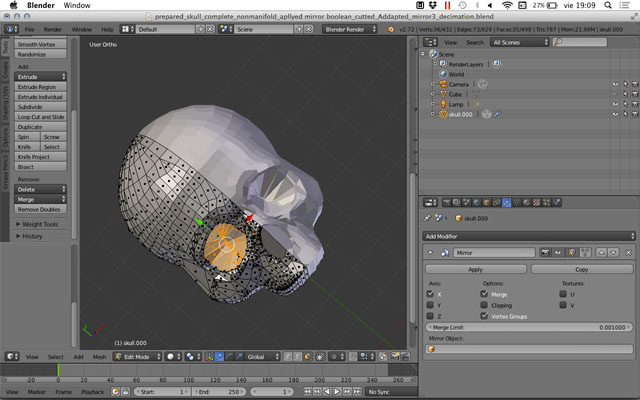
Task: Open the Extrude dropdown in tool shelf
Action: [x=40, y=77]
